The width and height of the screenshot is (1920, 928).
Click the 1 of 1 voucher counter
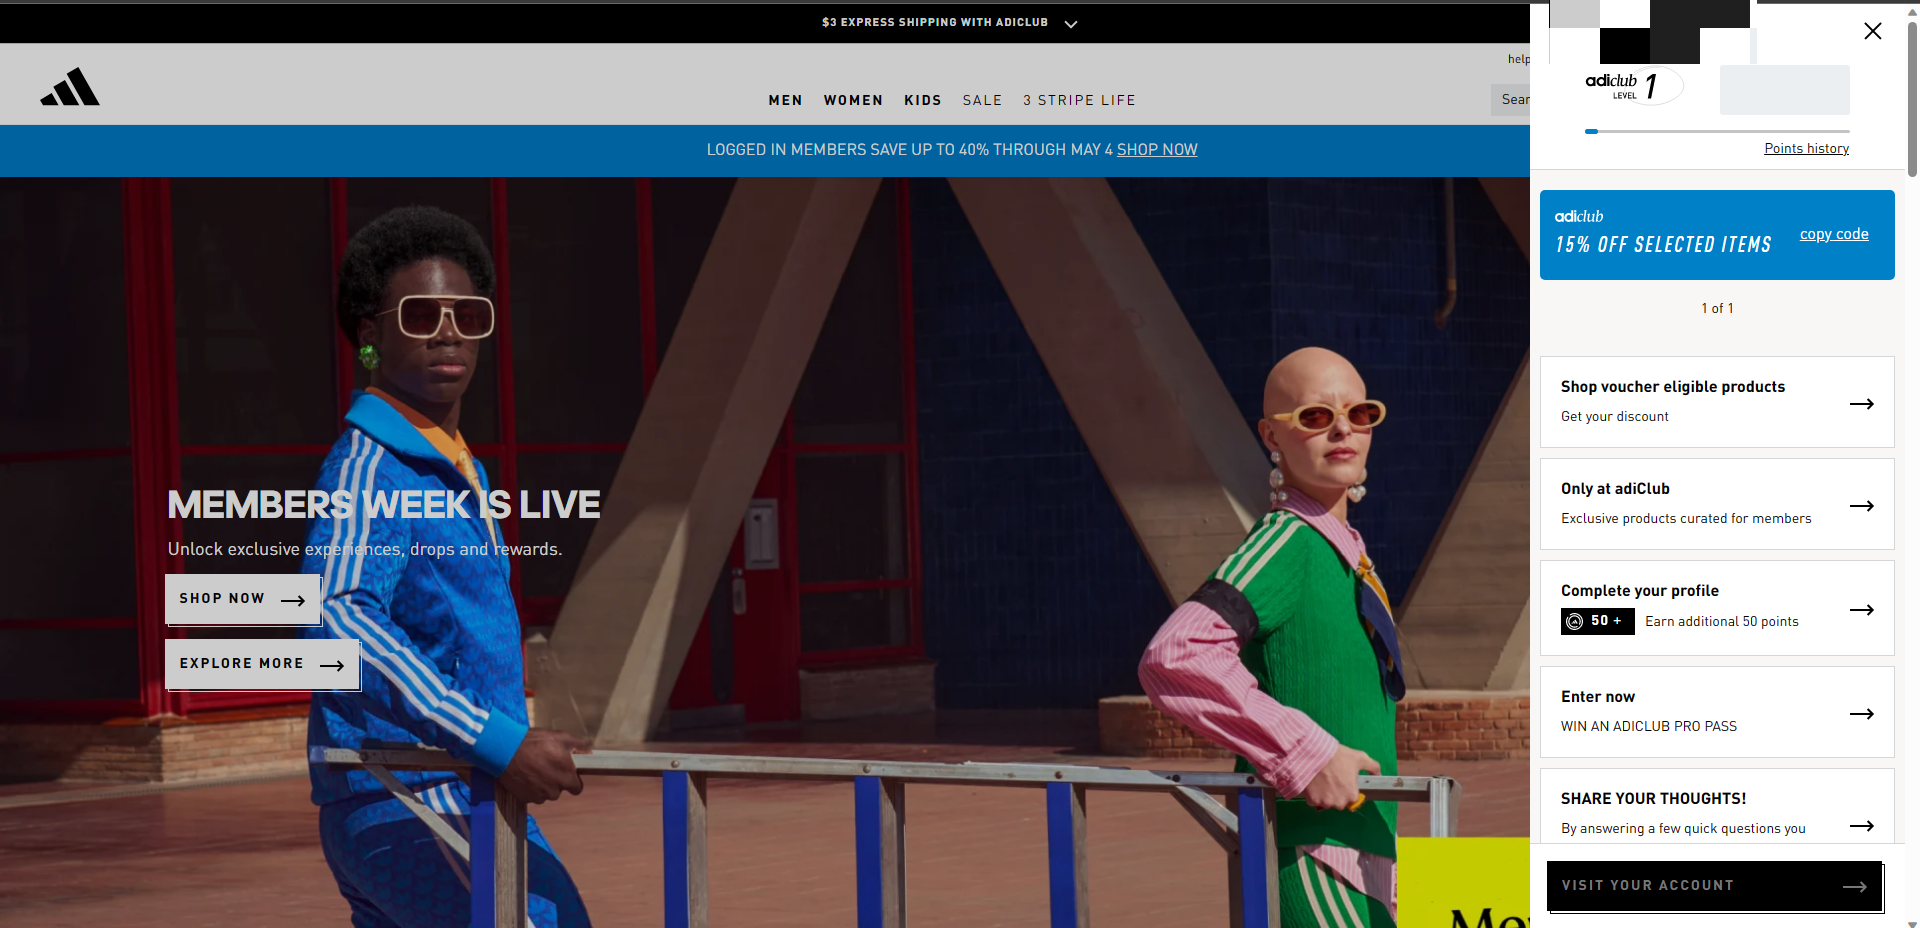click(x=1717, y=309)
